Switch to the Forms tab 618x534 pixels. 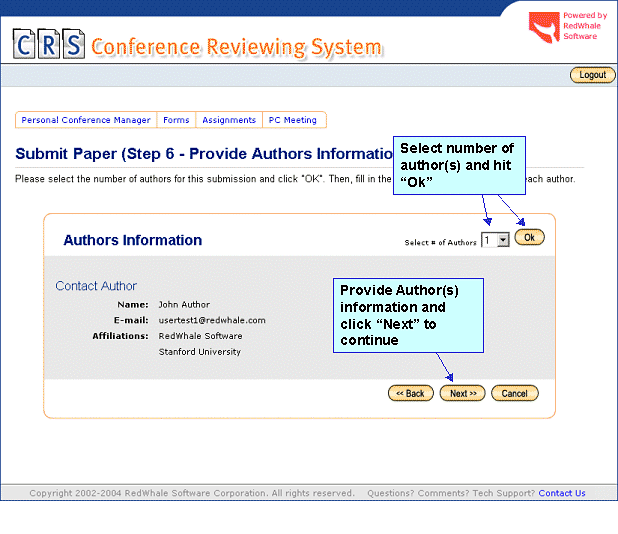coord(176,120)
